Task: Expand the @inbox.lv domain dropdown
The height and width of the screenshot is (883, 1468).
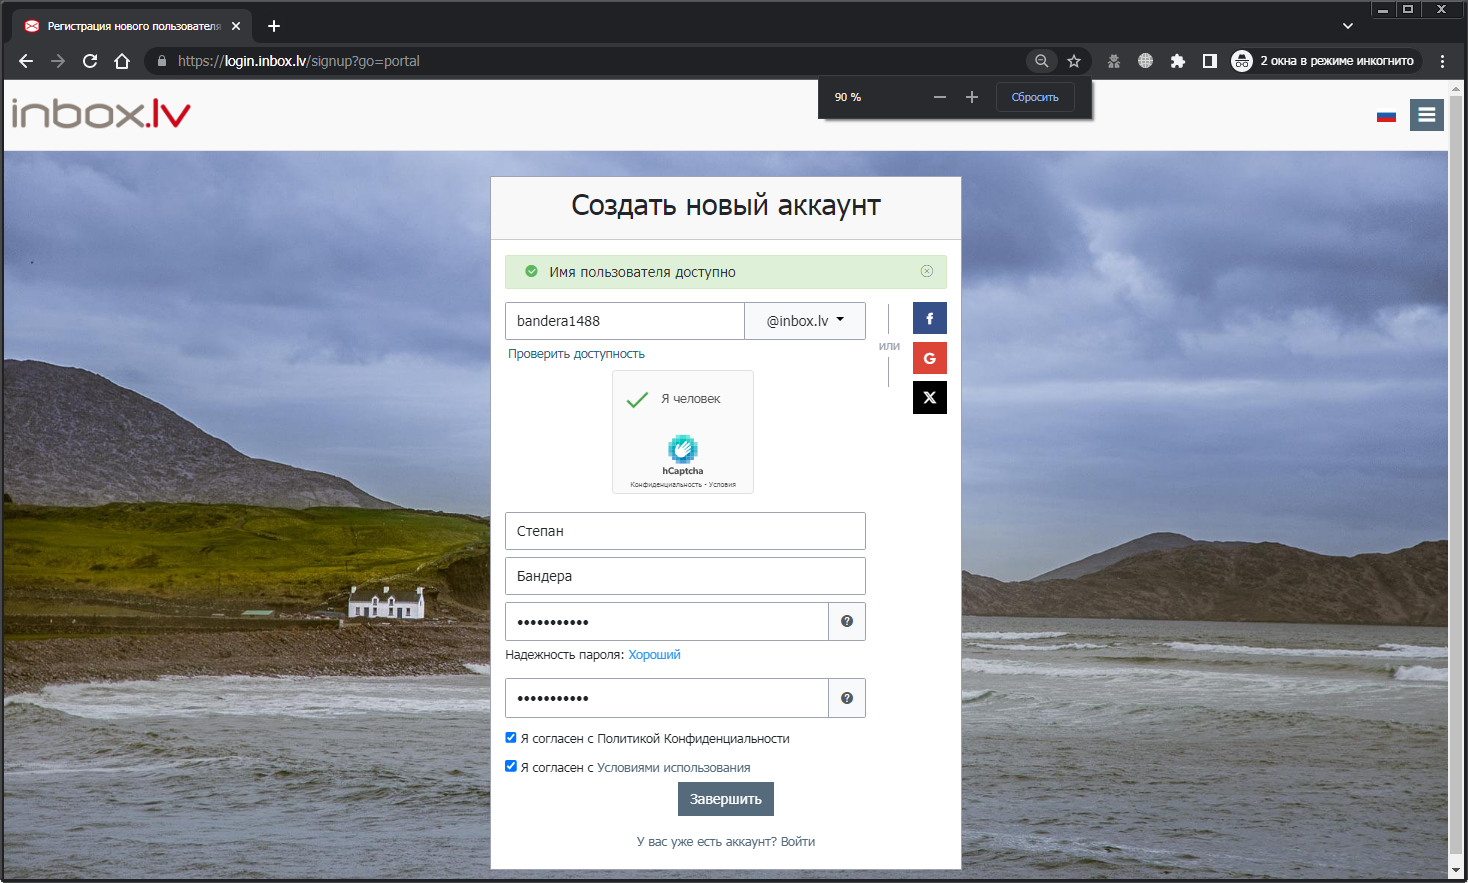Action: 805,321
